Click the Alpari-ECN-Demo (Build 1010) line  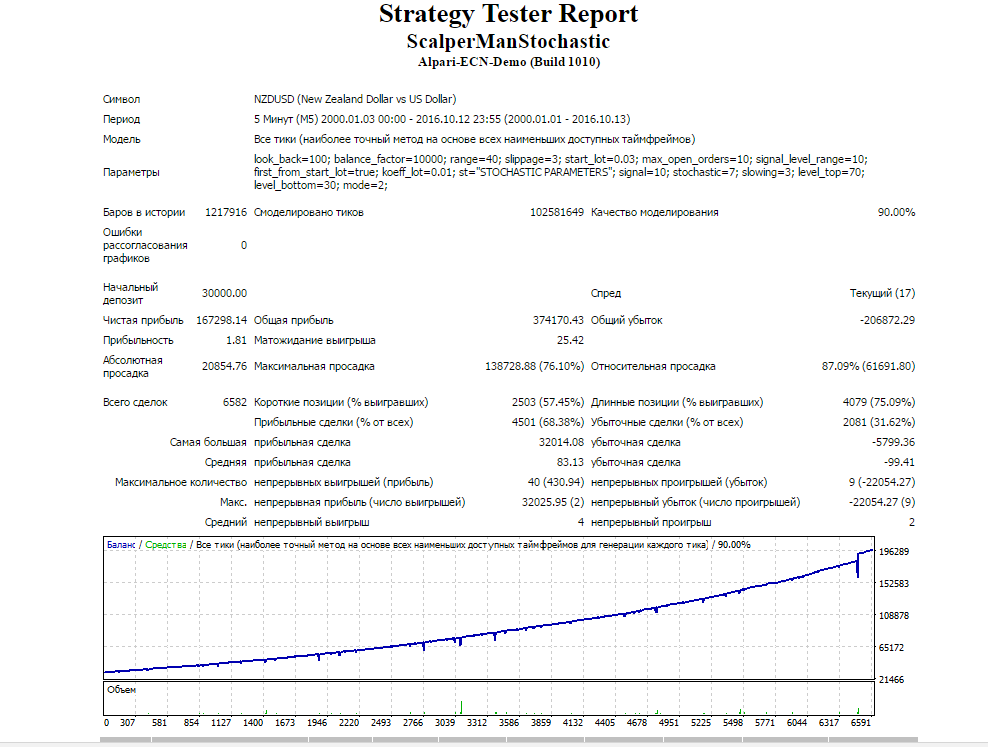(x=508, y=62)
